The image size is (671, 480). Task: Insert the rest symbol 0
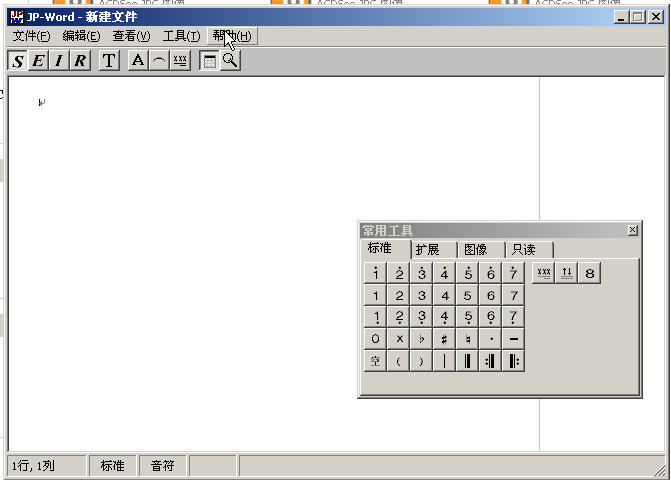tap(375, 339)
